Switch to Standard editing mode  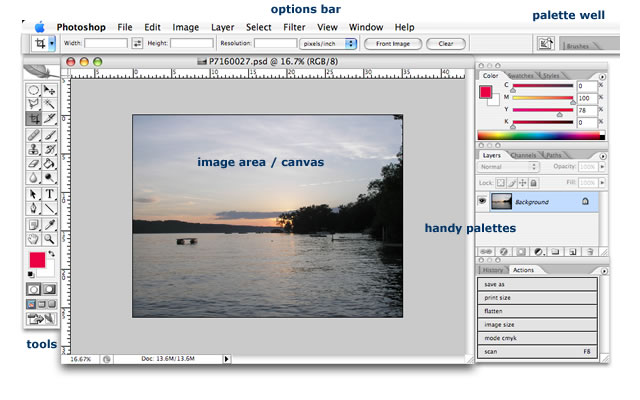click(x=33, y=289)
